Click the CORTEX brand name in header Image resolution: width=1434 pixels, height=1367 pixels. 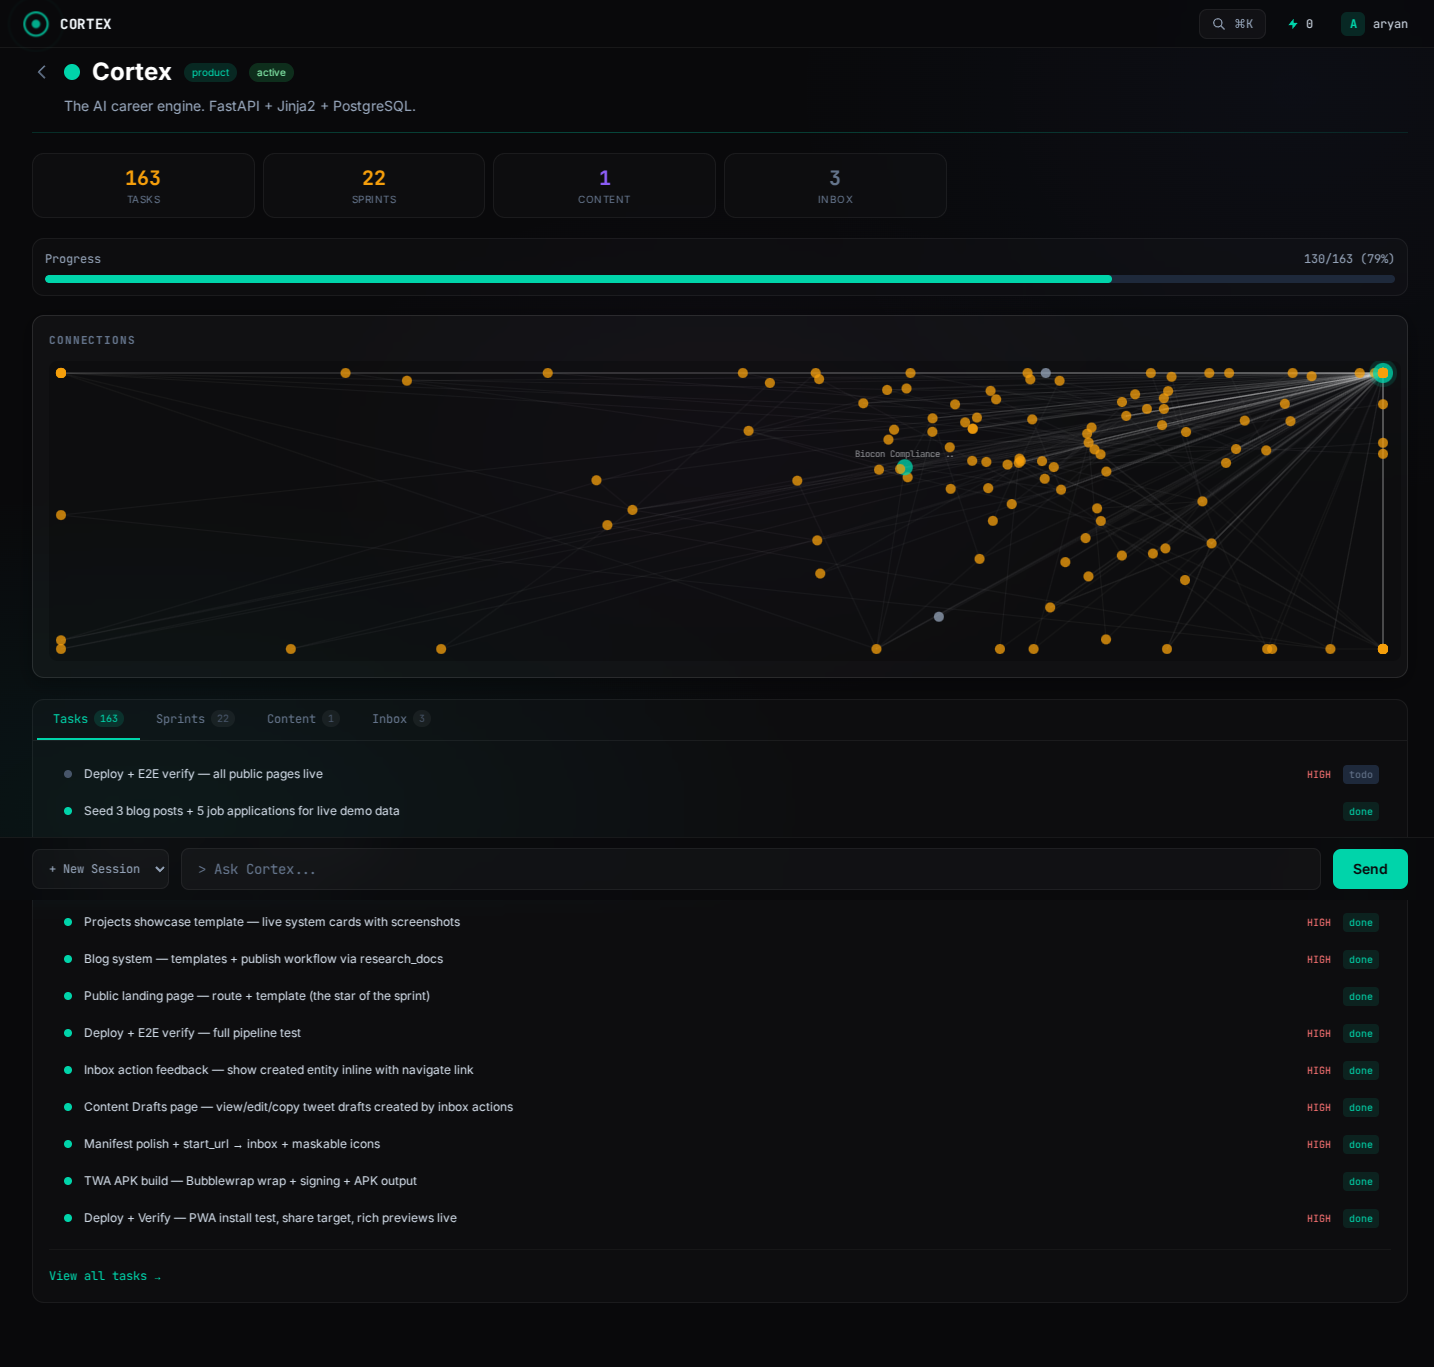[x=86, y=24]
